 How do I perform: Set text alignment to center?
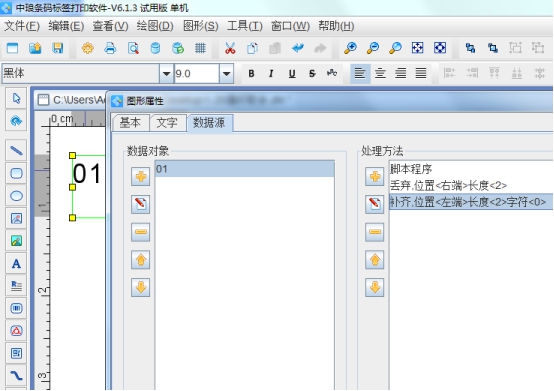coord(380,73)
